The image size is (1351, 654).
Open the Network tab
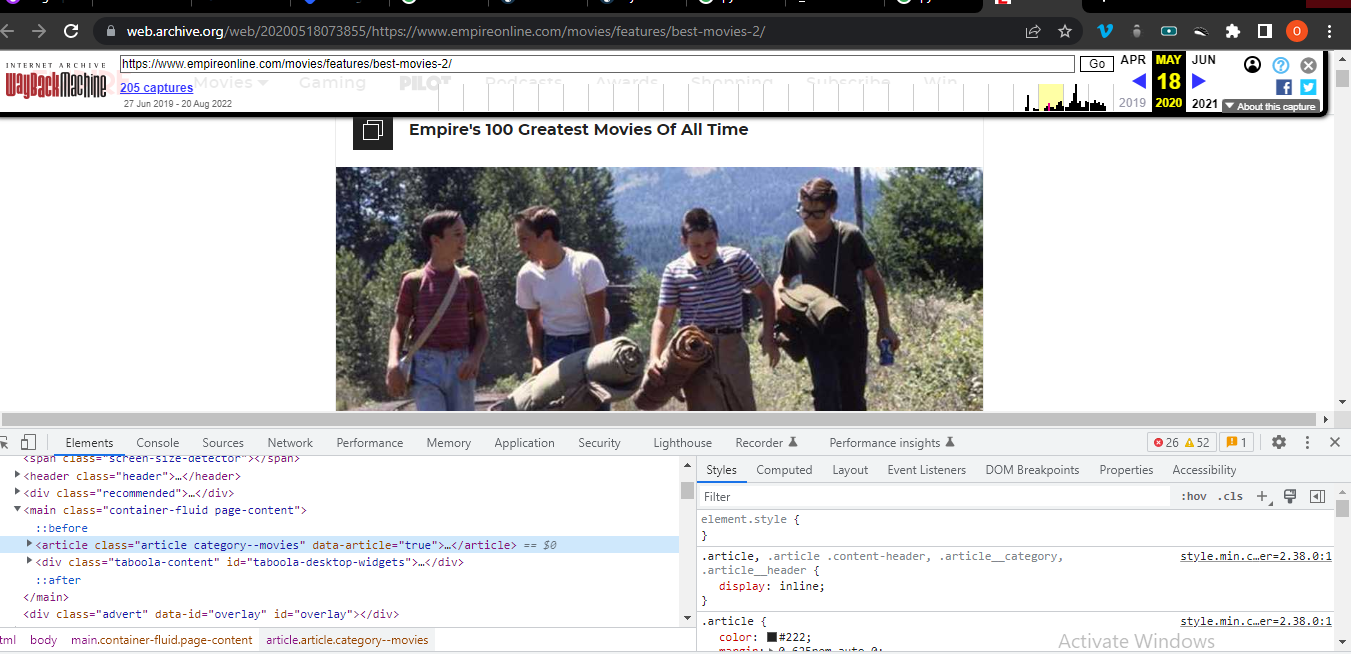pos(290,442)
